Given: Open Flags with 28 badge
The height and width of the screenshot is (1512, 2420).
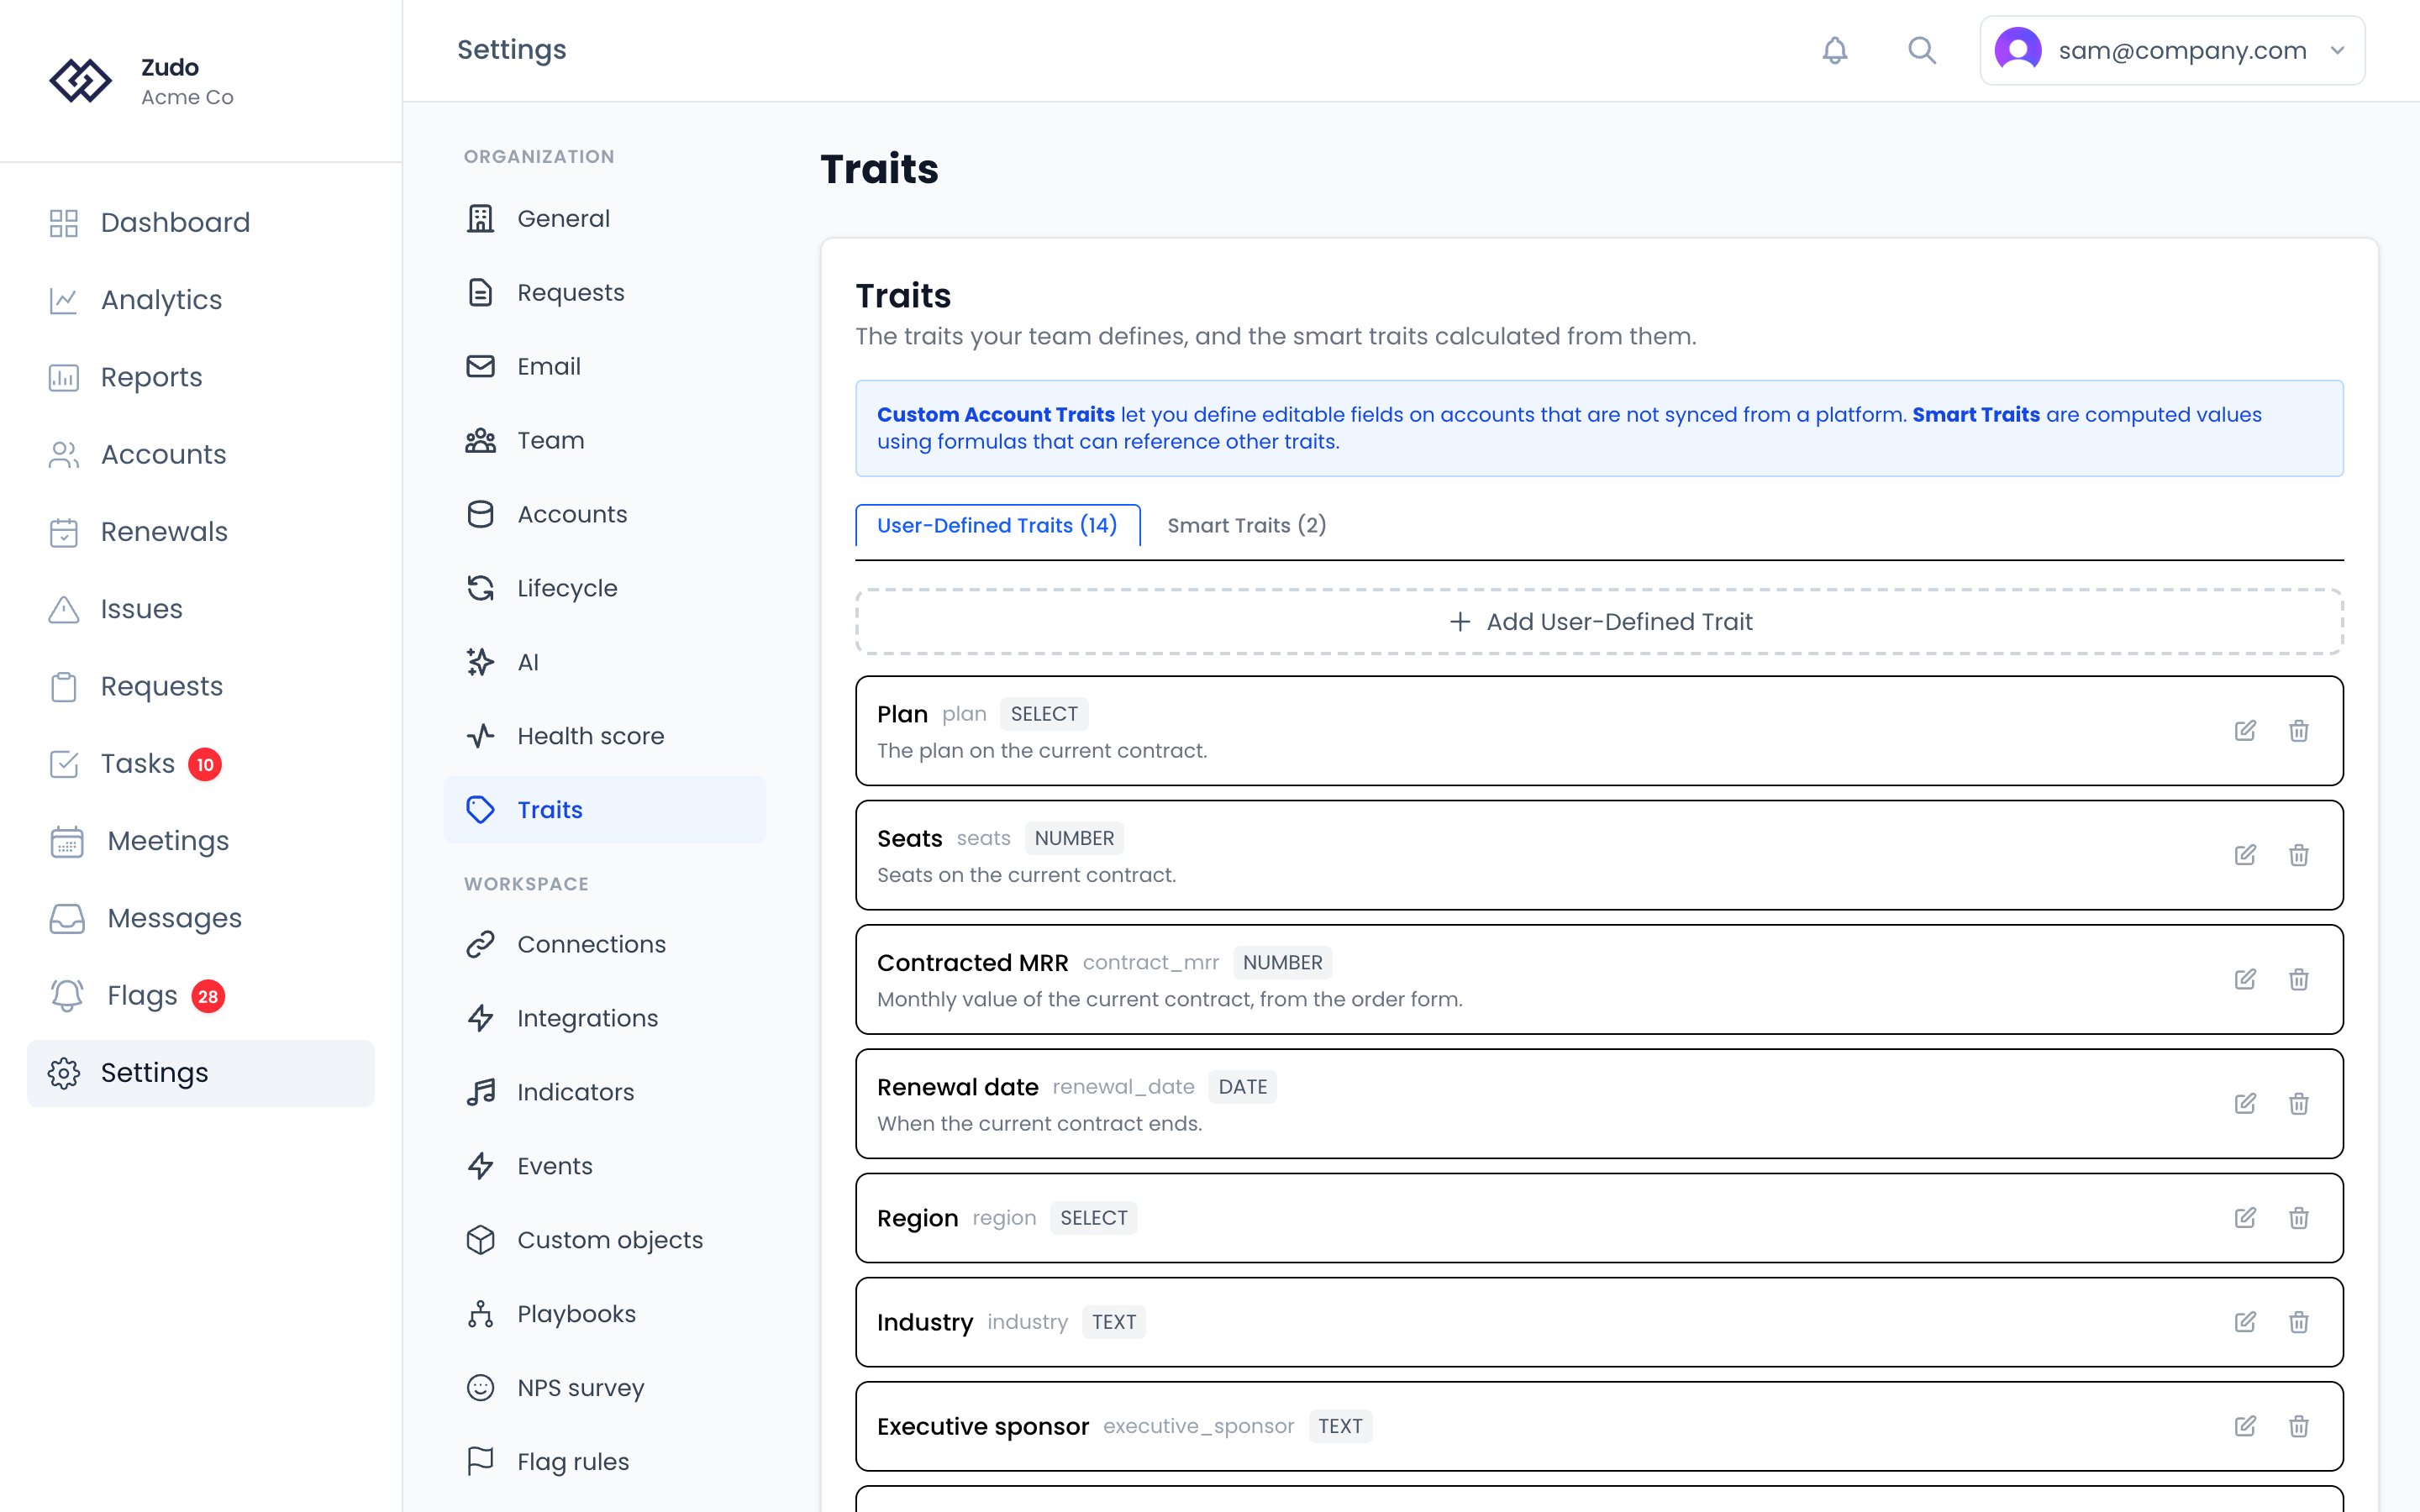Looking at the screenshot, I should click(201, 996).
